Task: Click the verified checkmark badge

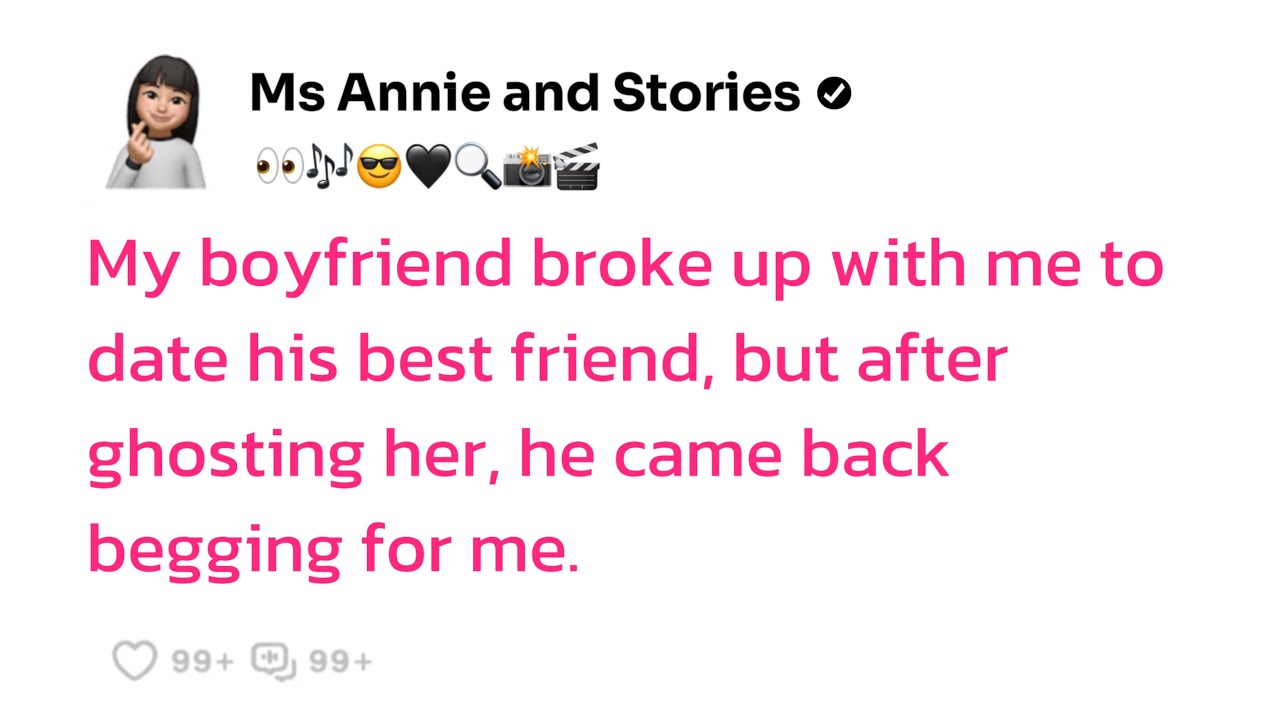Action: (x=834, y=94)
